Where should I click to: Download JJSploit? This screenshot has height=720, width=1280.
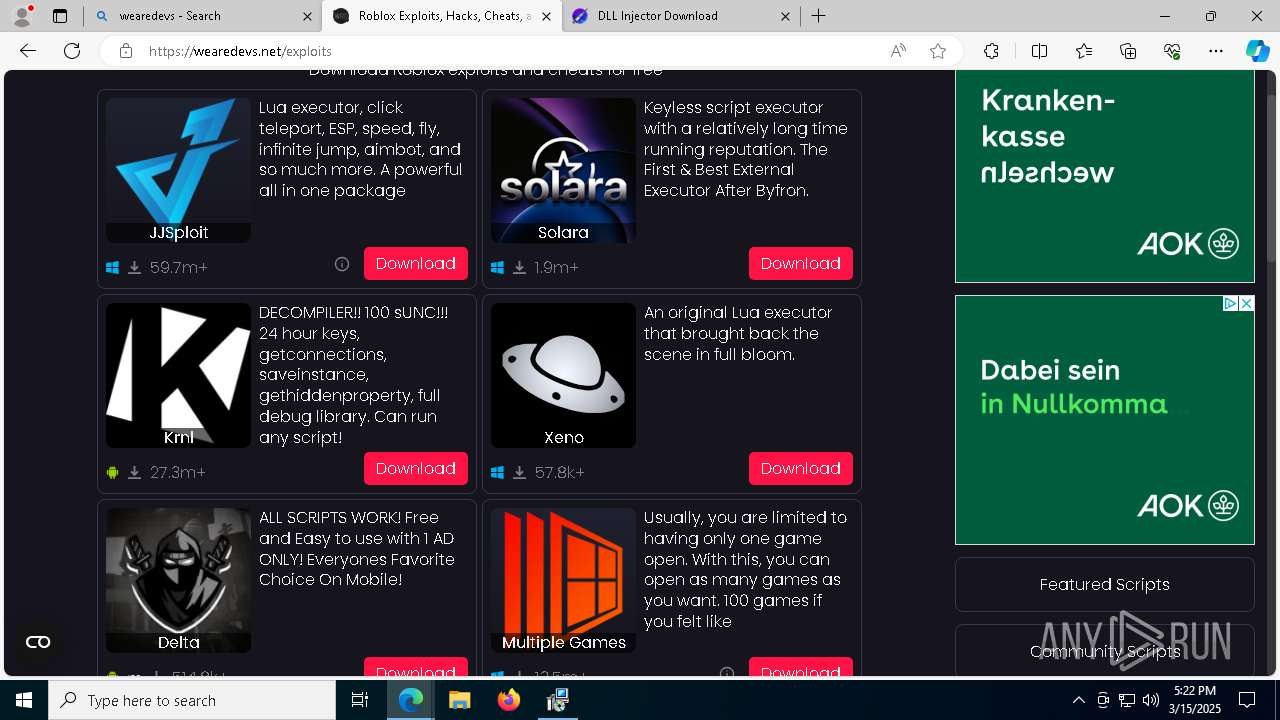coord(416,263)
